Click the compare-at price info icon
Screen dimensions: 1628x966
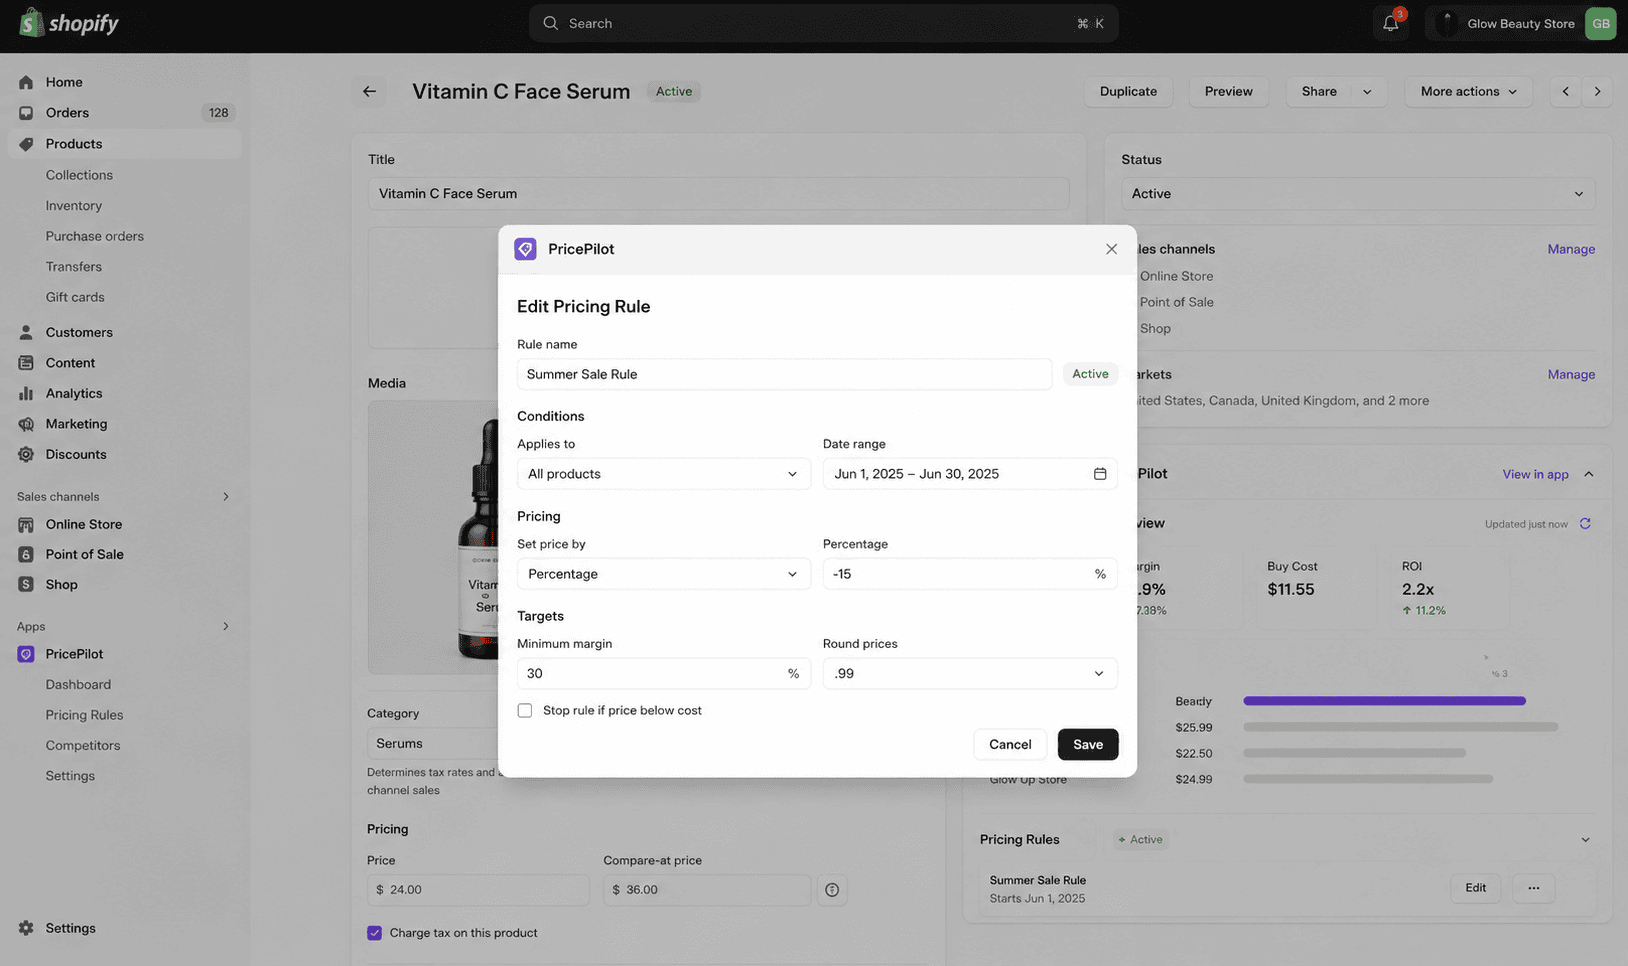coord(832,890)
